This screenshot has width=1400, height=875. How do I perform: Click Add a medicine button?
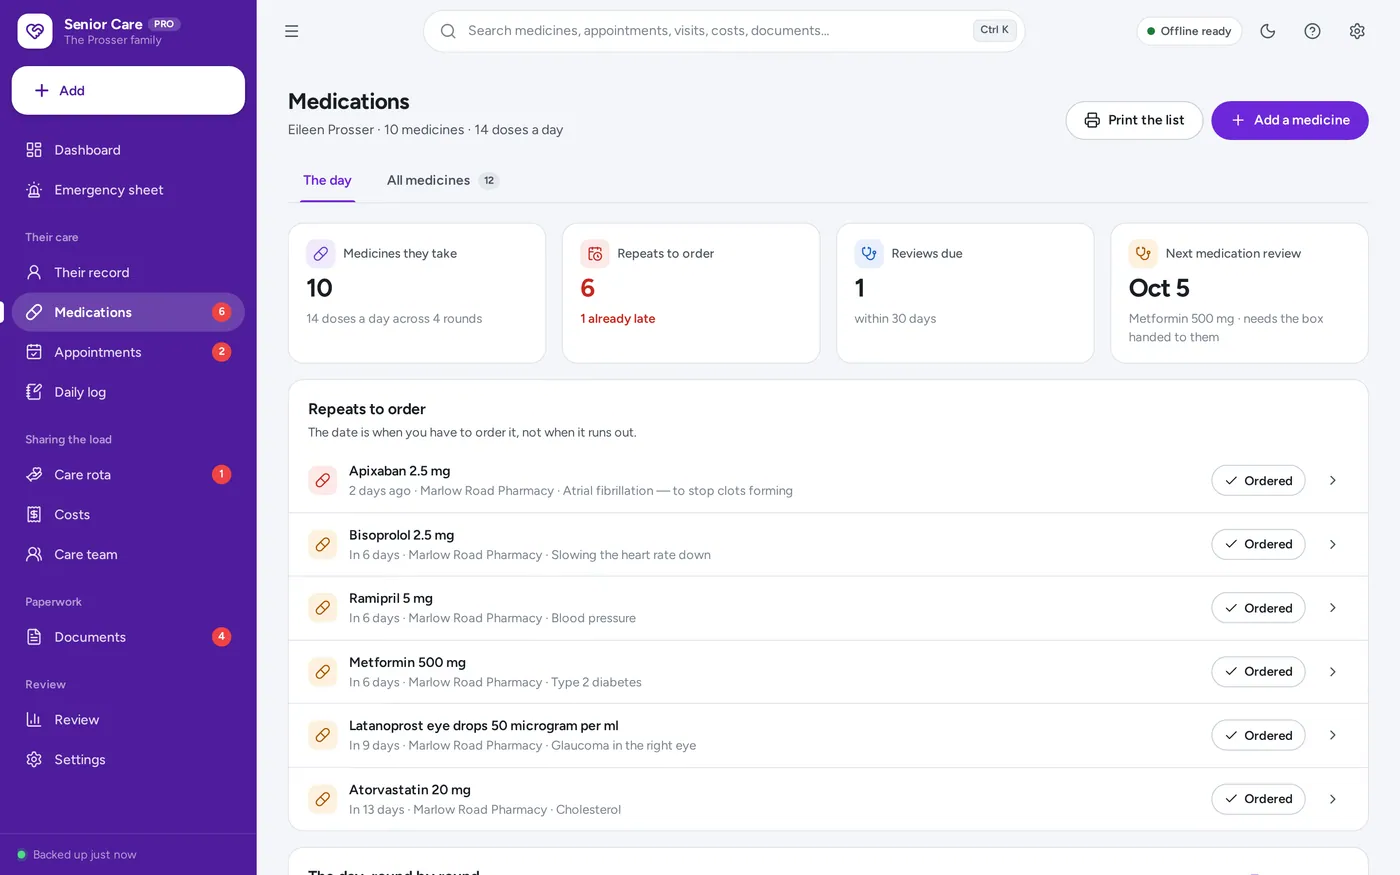coord(1290,120)
